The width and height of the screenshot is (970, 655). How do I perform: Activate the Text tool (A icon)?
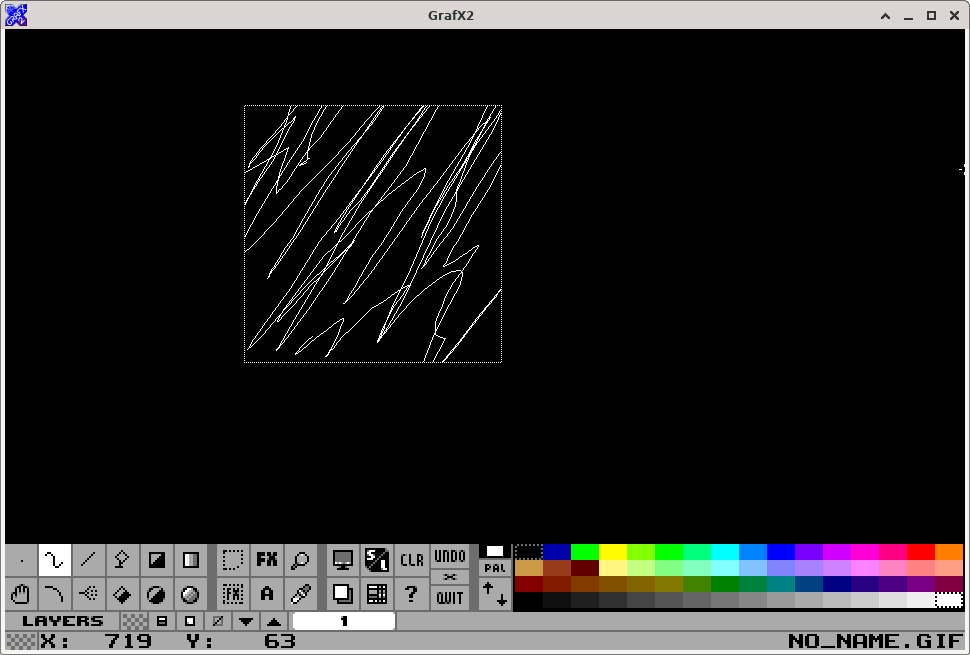pyautogui.click(x=267, y=594)
